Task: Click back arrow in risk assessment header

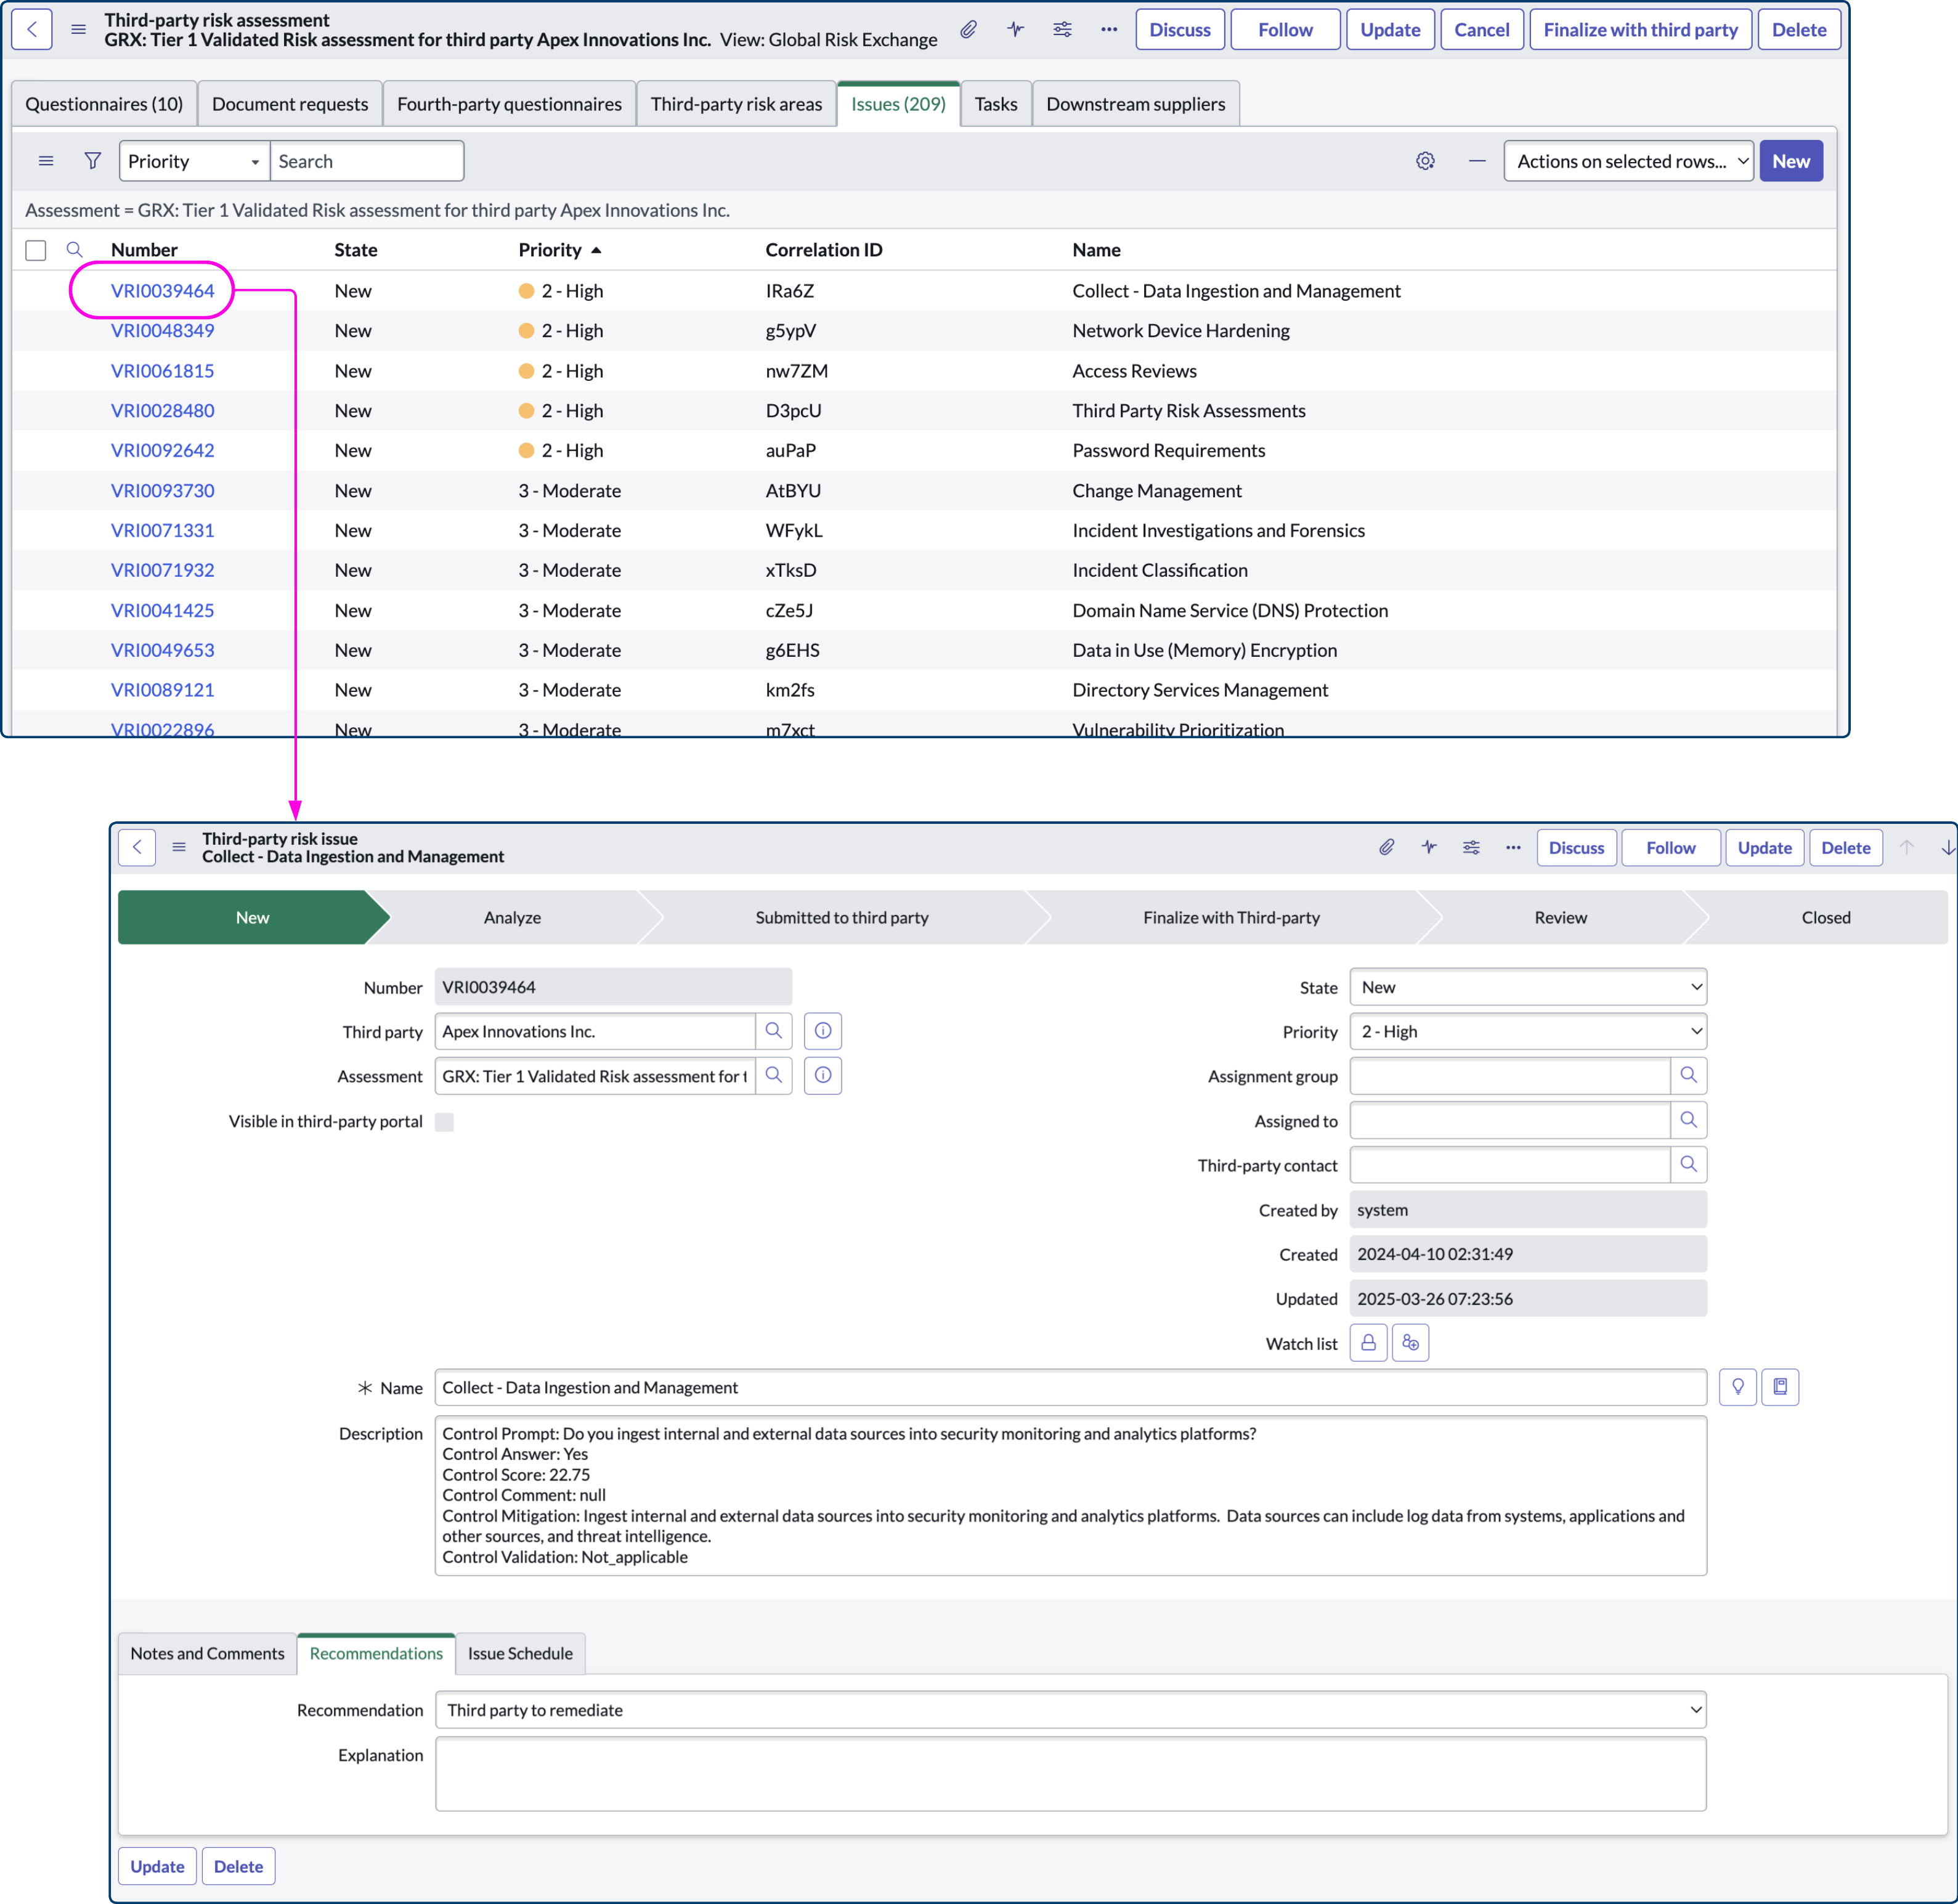Action: point(32,29)
